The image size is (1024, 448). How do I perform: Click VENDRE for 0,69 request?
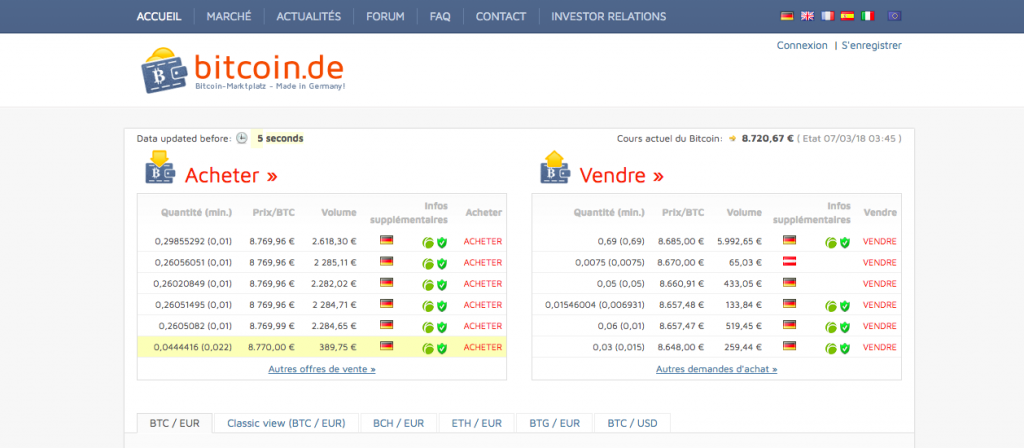[880, 241]
